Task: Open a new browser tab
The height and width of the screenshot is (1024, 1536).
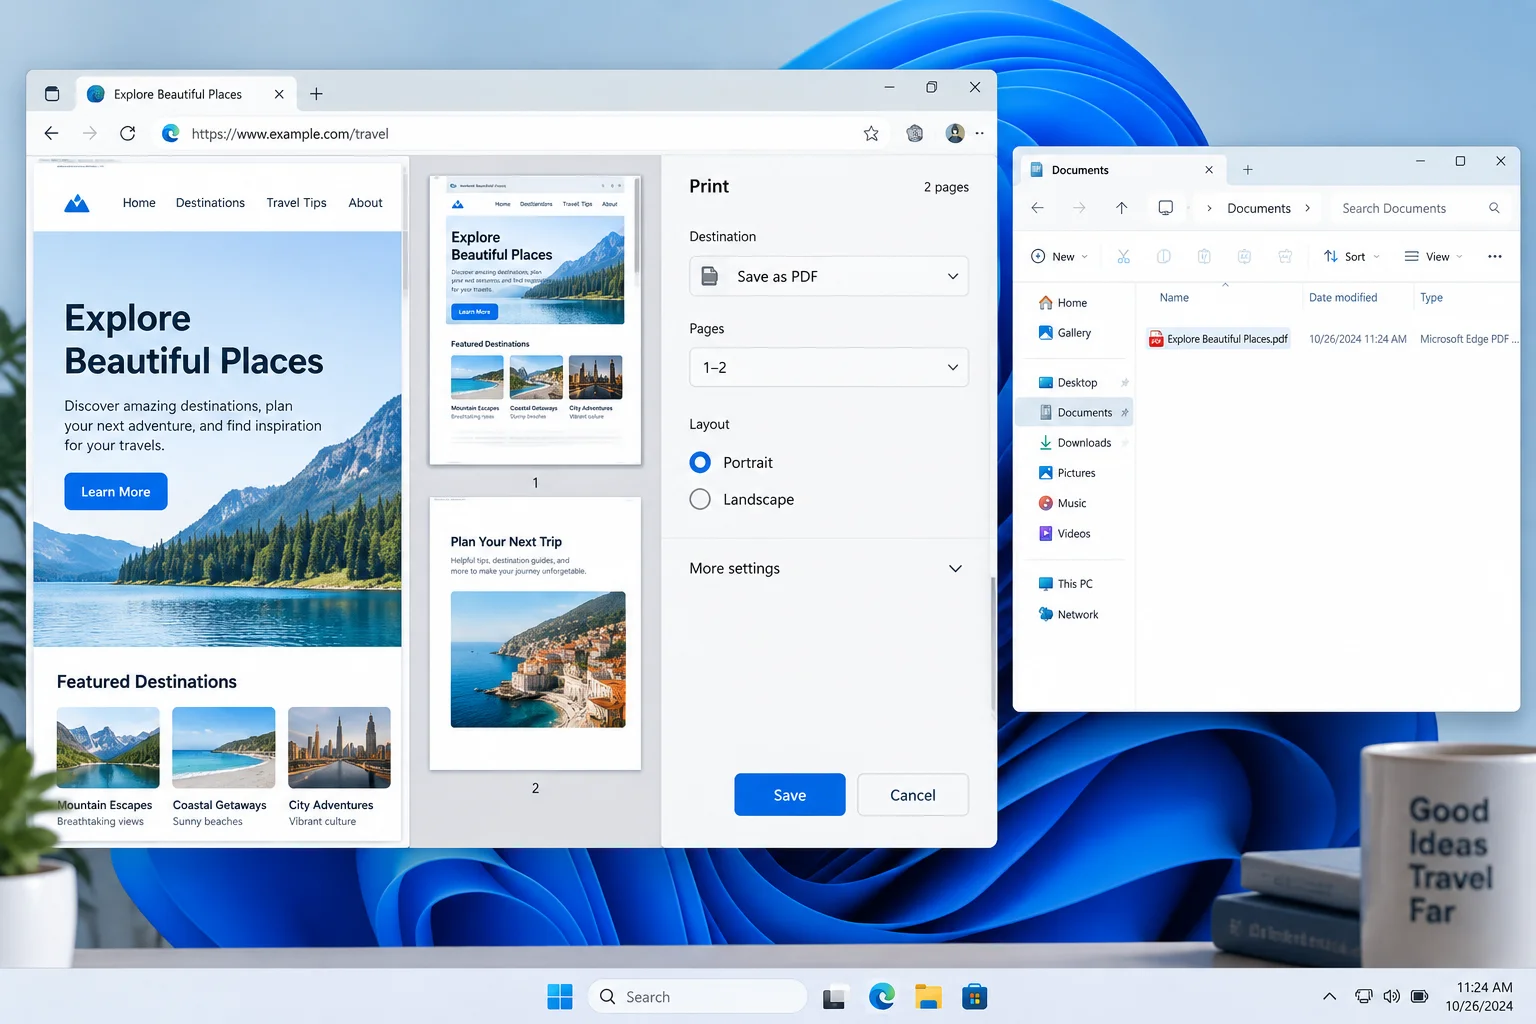Action: [316, 94]
